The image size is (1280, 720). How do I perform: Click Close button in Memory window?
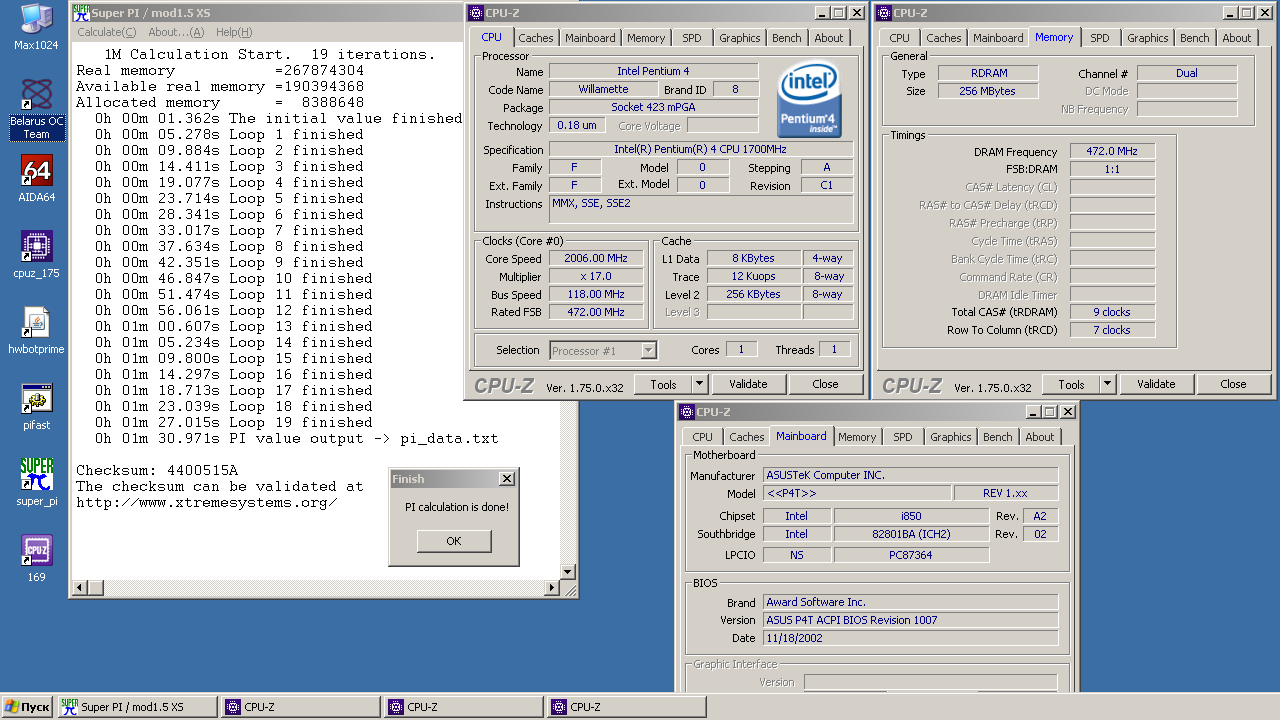coord(1233,384)
